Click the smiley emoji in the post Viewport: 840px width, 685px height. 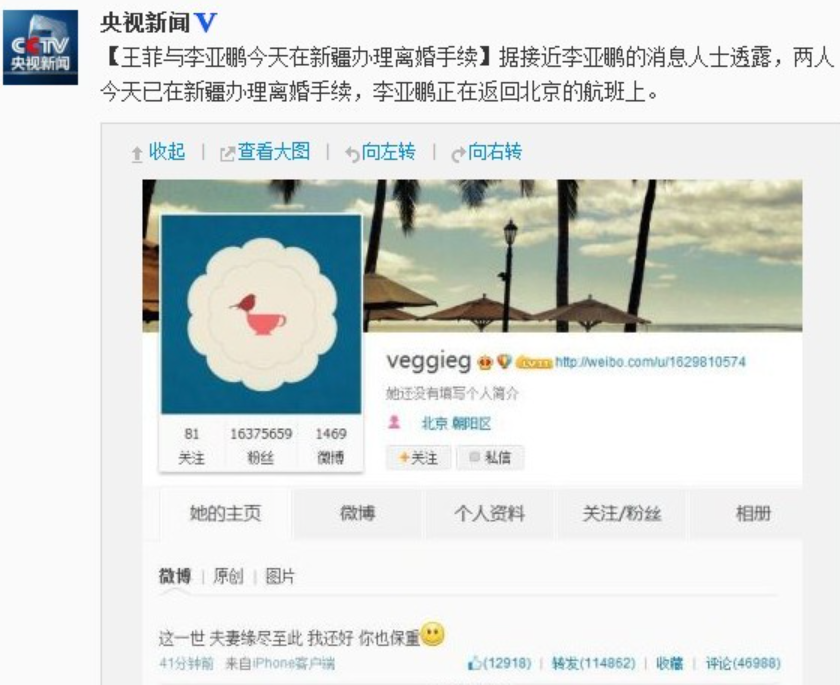(433, 634)
